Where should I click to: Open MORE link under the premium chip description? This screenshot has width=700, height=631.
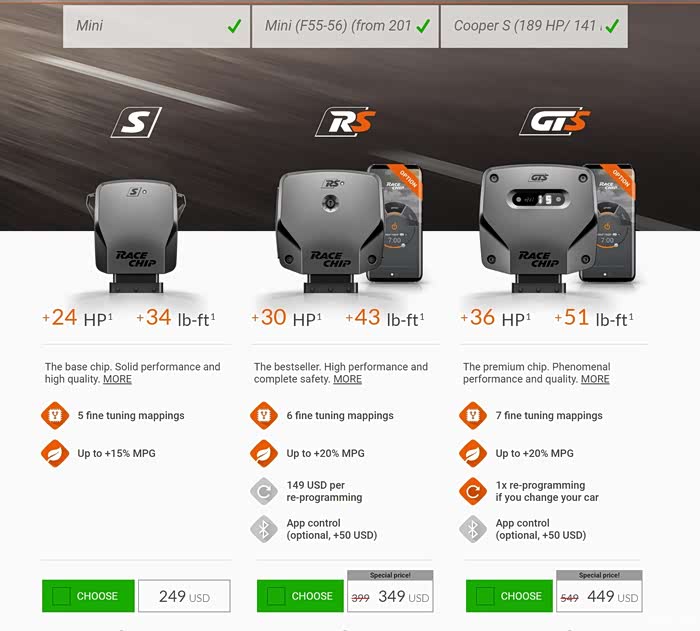click(595, 379)
